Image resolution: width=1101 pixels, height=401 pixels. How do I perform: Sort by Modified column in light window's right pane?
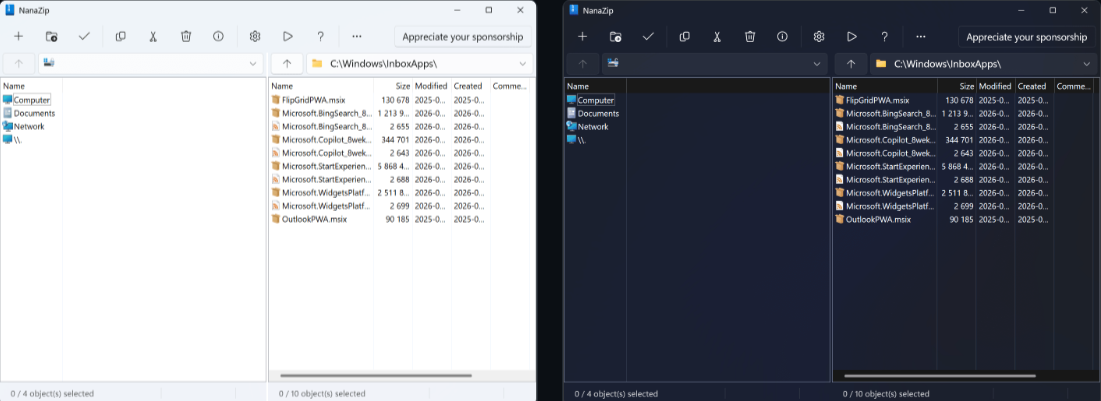coord(432,86)
